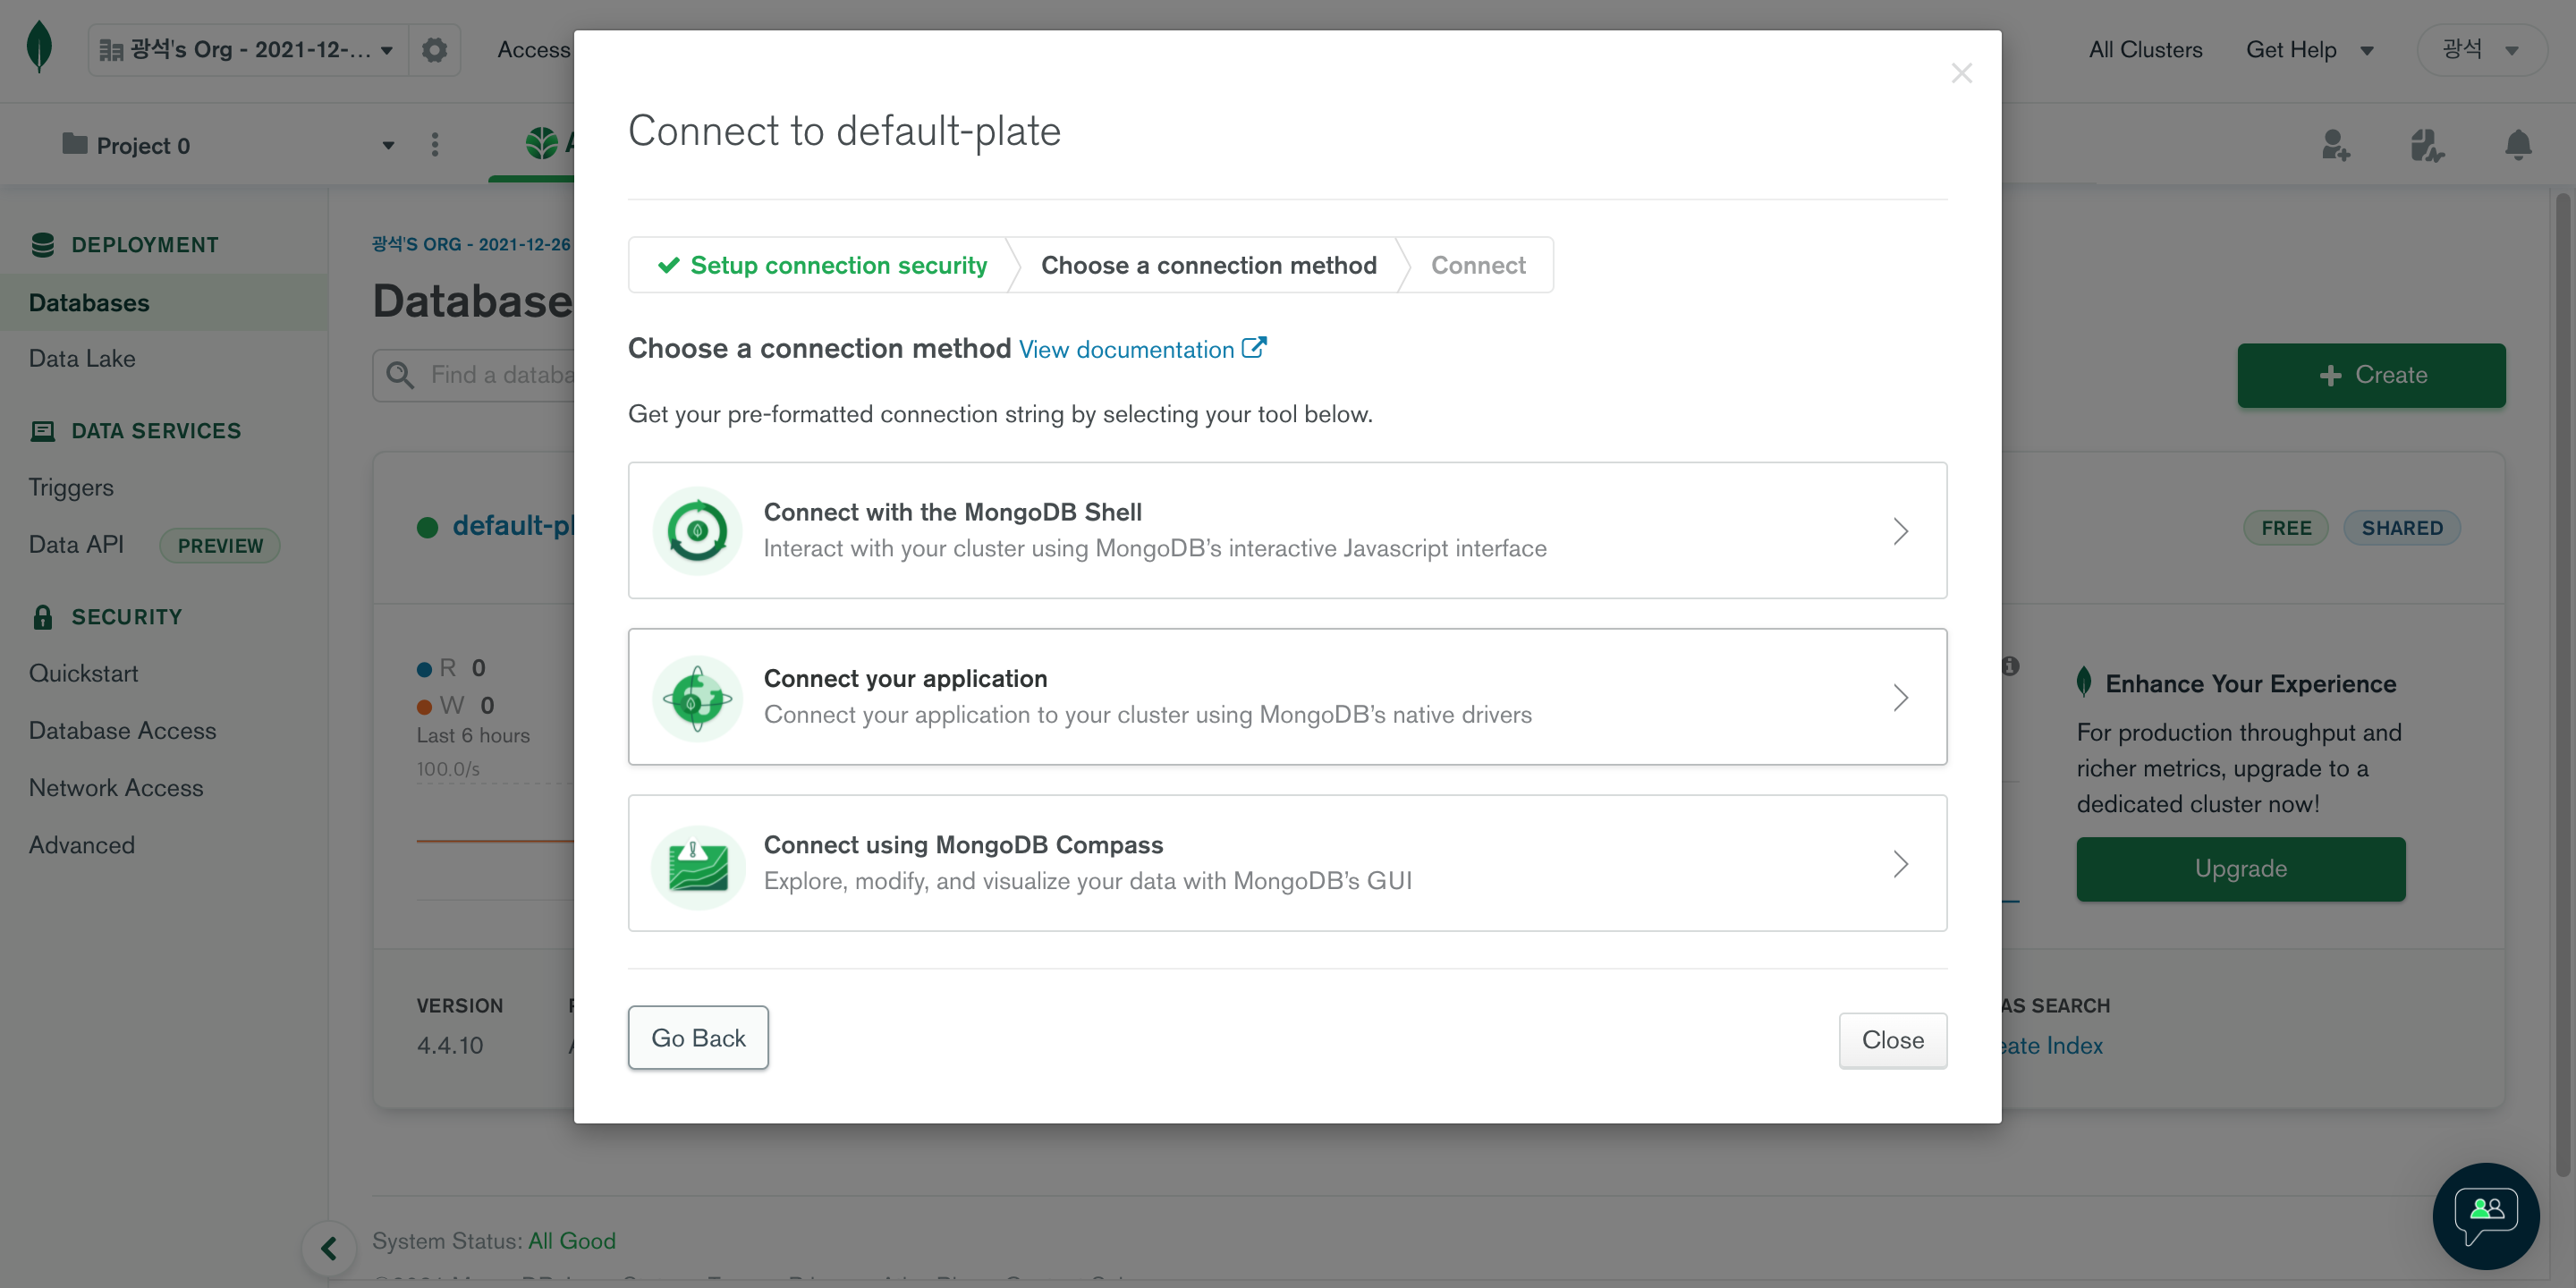Choose Connect with the MongoDB Shell
Image resolution: width=2576 pixels, height=1288 pixels.
click(1287, 530)
